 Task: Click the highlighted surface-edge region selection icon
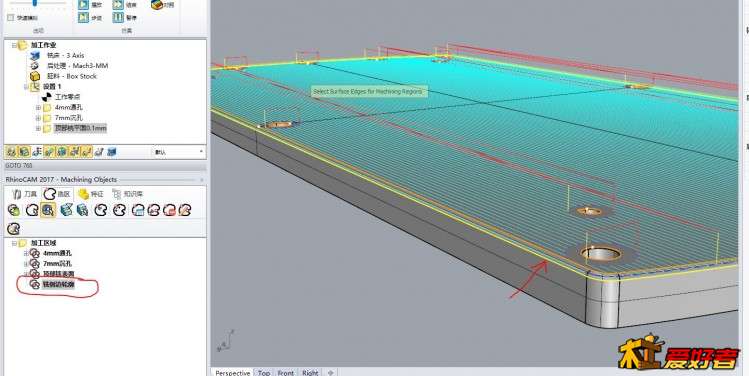click(x=48, y=210)
